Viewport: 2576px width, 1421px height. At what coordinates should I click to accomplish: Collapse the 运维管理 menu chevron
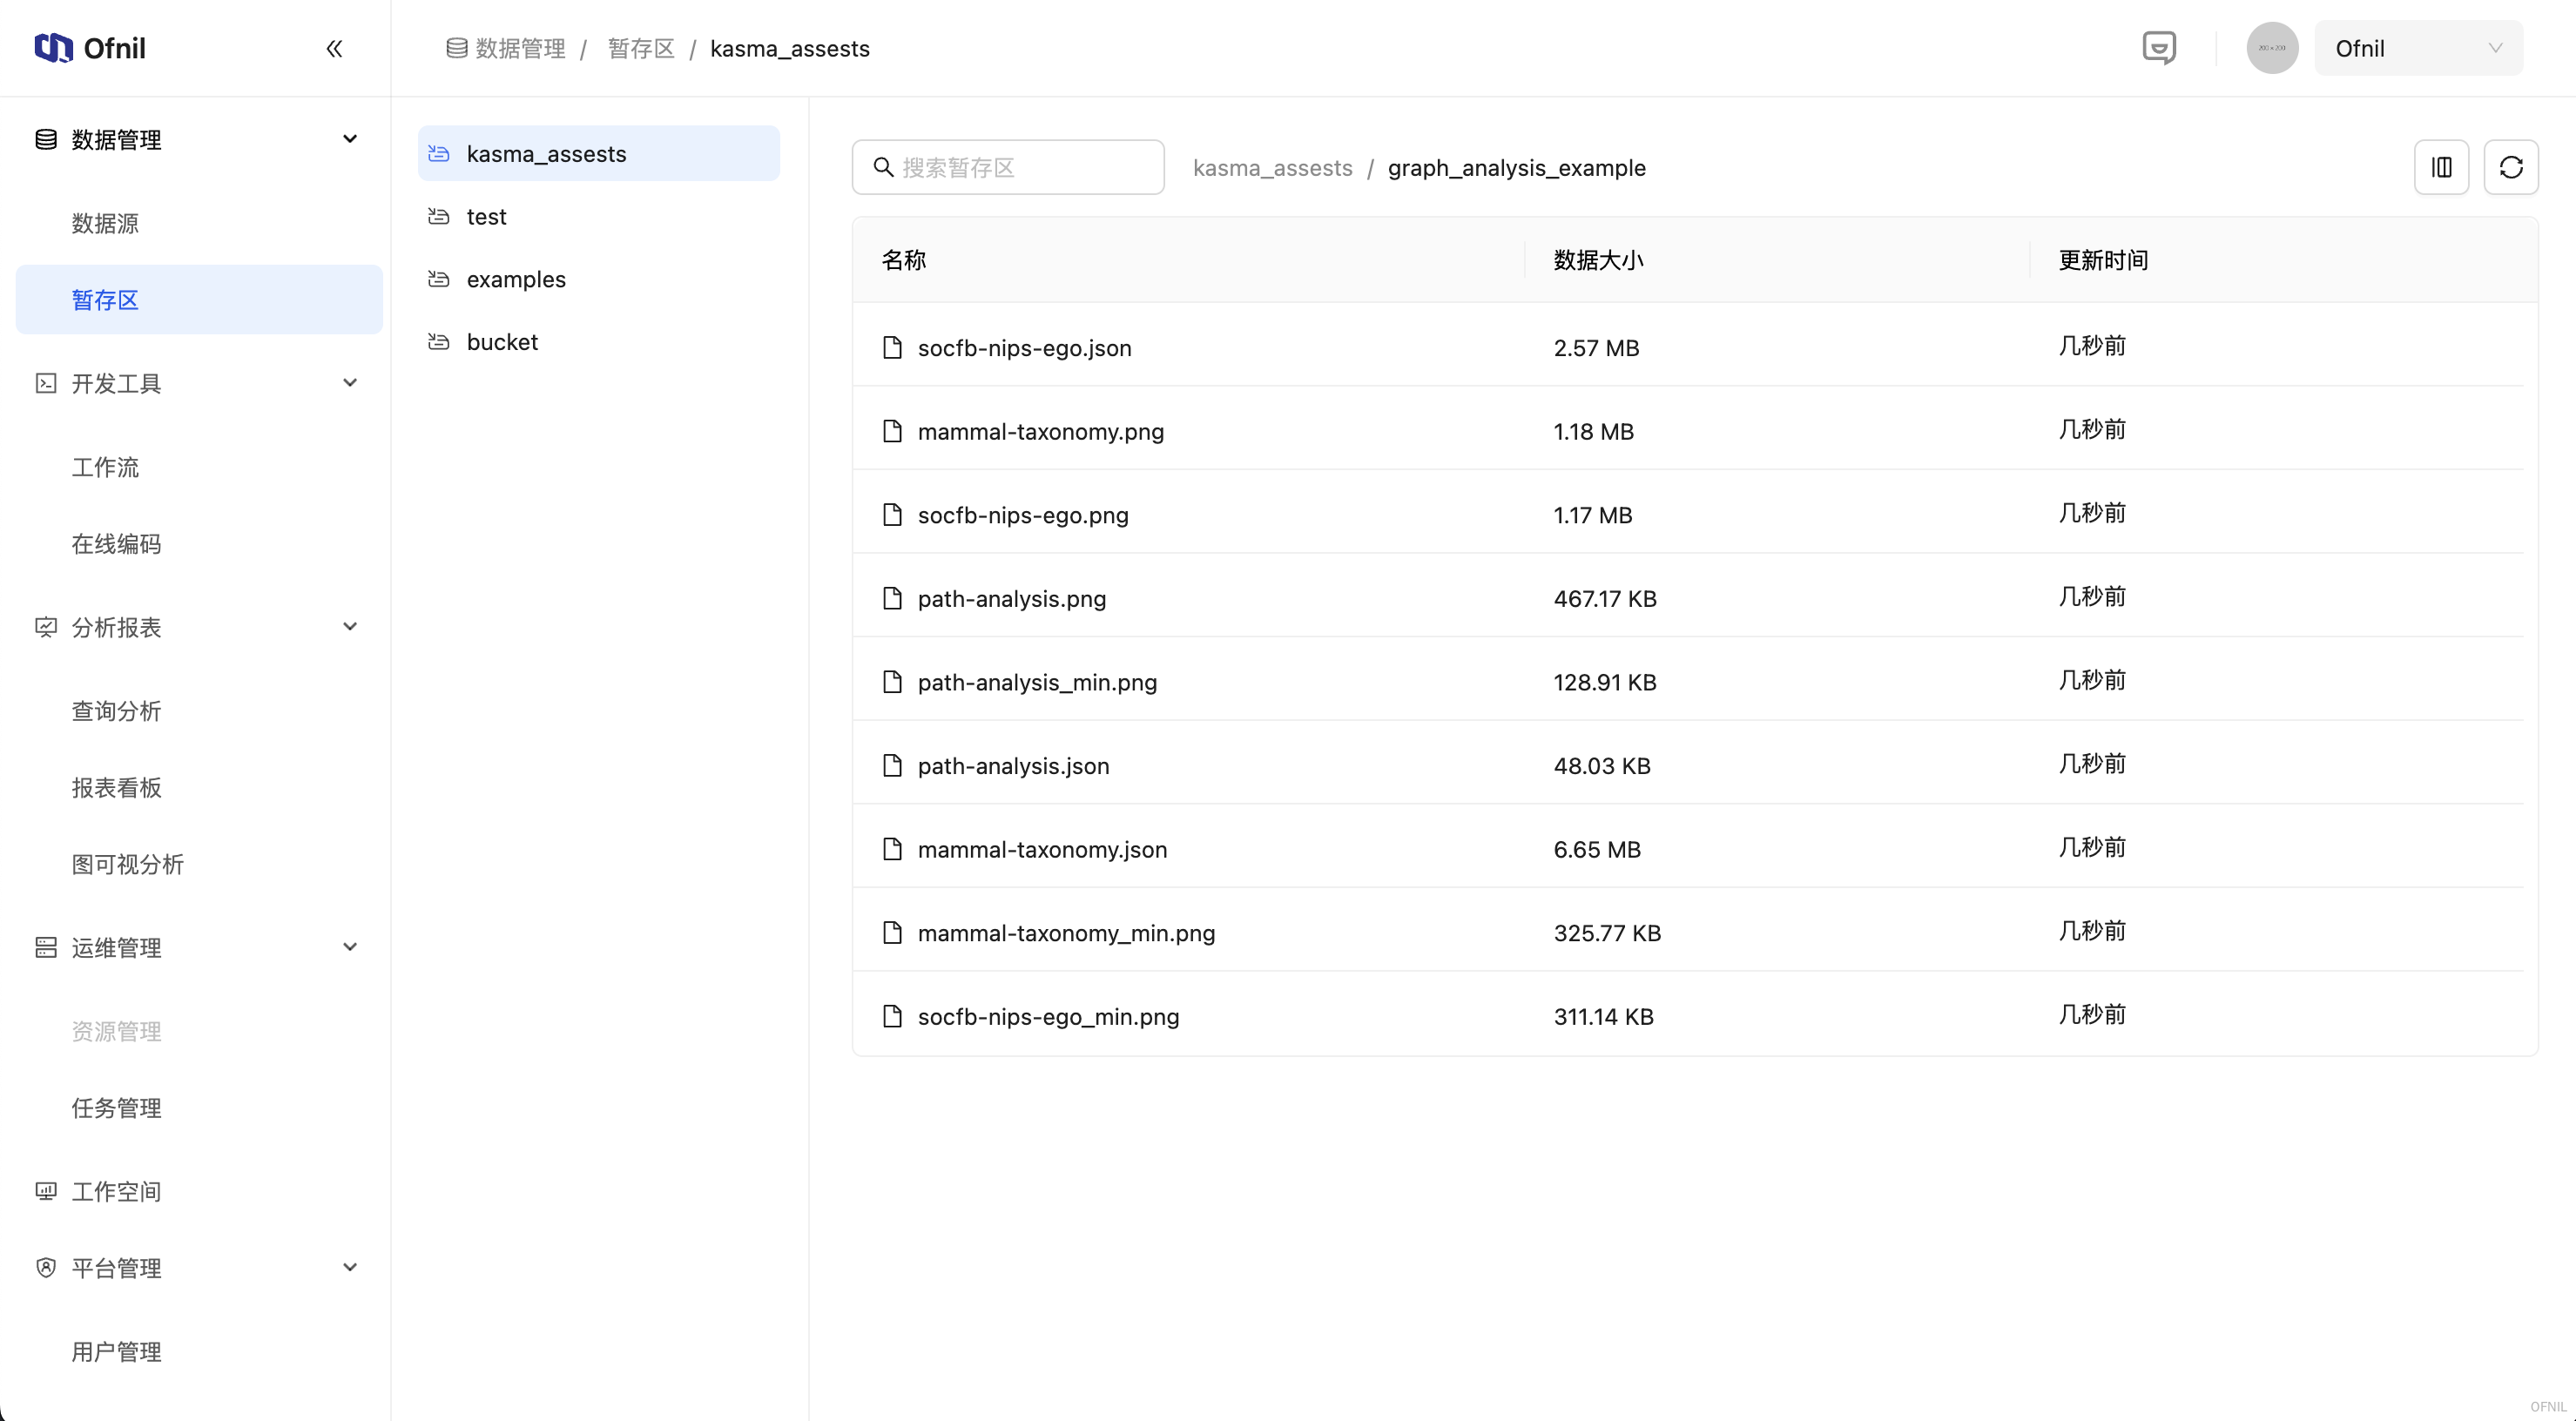click(x=350, y=947)
